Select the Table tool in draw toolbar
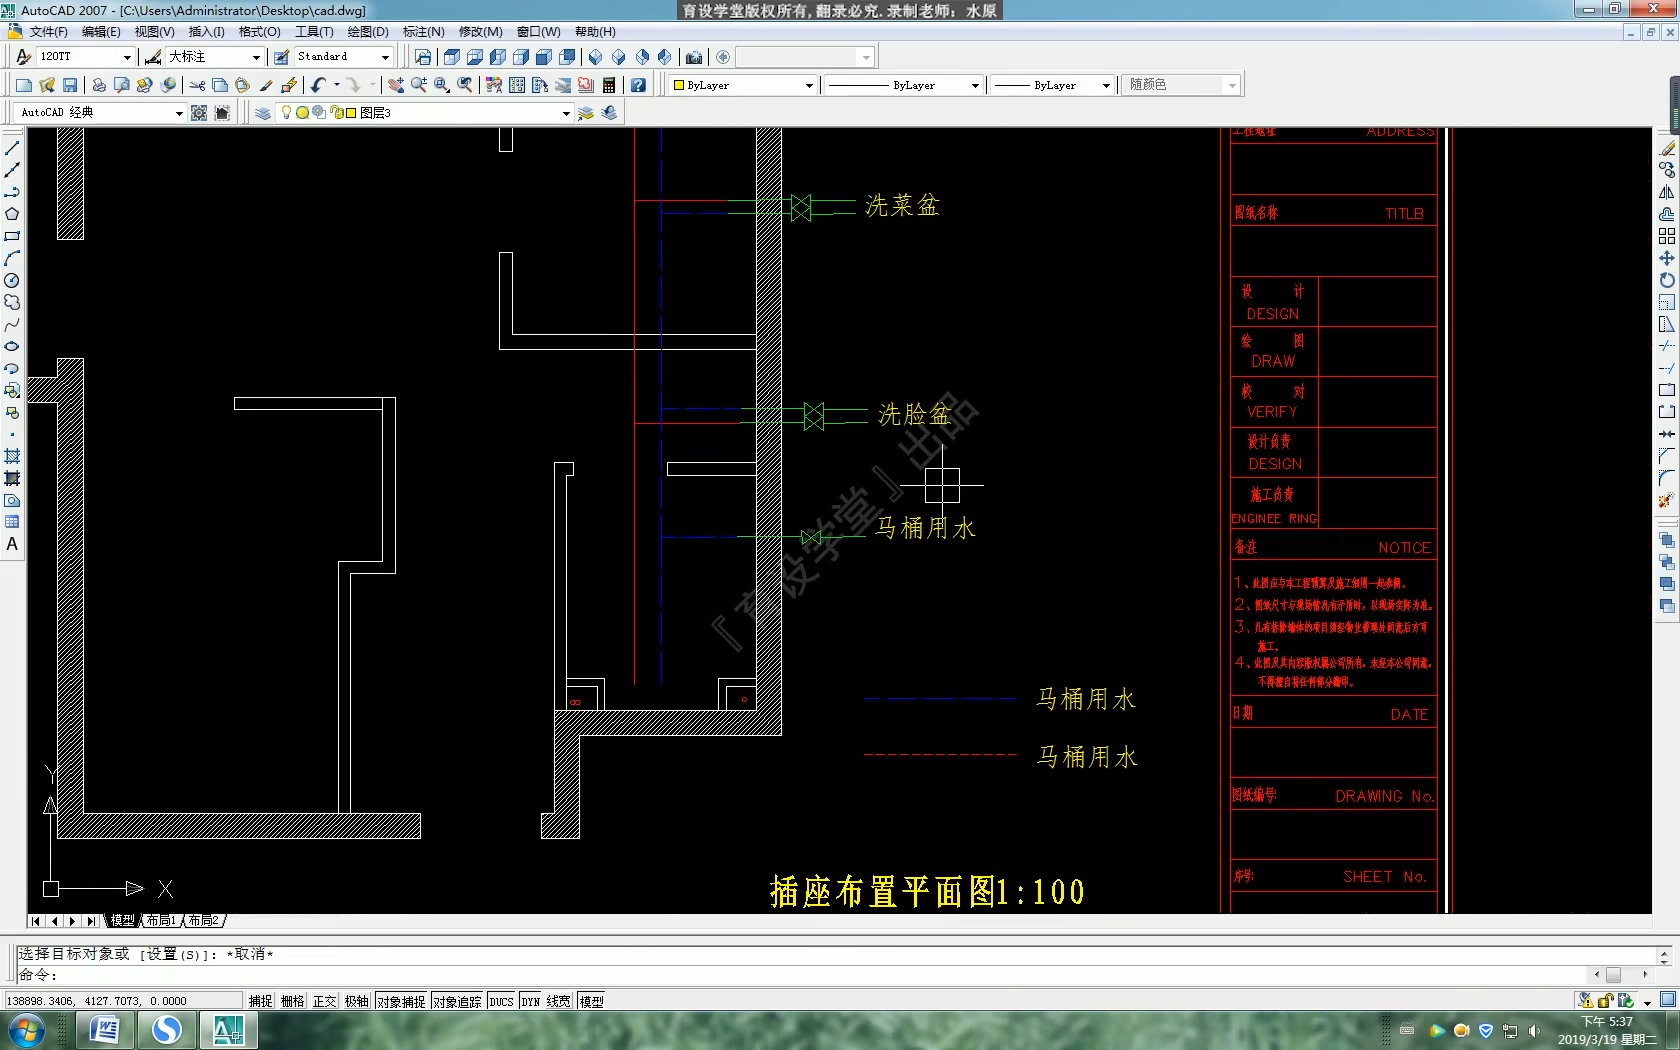 [12, 522]
